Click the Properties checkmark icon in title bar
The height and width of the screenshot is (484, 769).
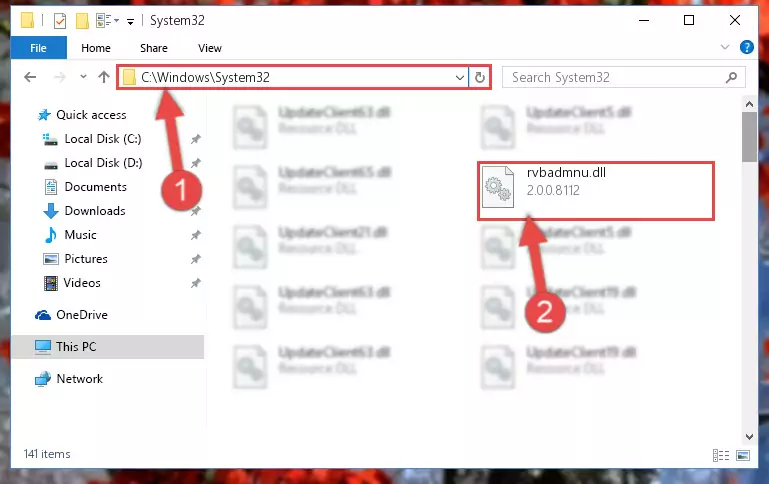coord(60,21)
